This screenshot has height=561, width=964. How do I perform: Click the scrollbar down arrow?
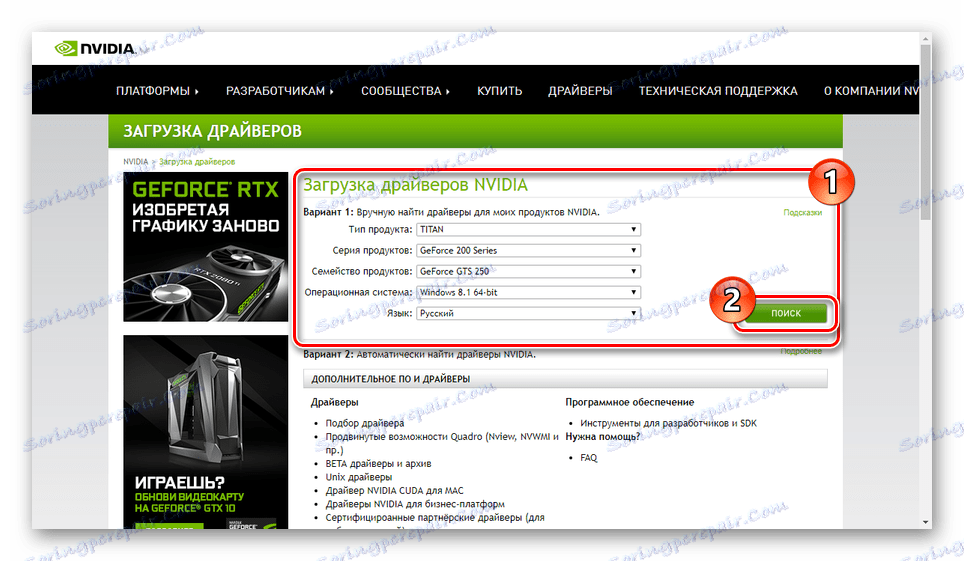[925, 522]
